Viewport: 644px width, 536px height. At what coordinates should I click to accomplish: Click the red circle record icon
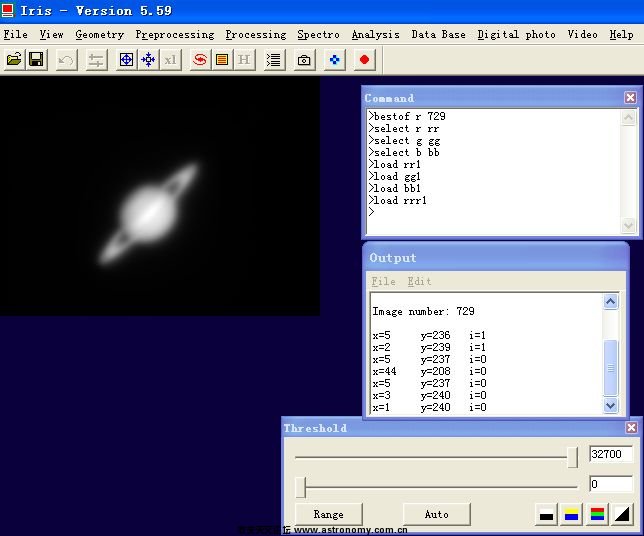click(364, 60)
